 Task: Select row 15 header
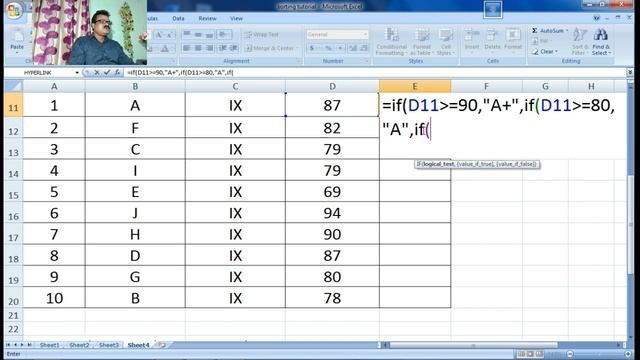(x=13, y=191)
